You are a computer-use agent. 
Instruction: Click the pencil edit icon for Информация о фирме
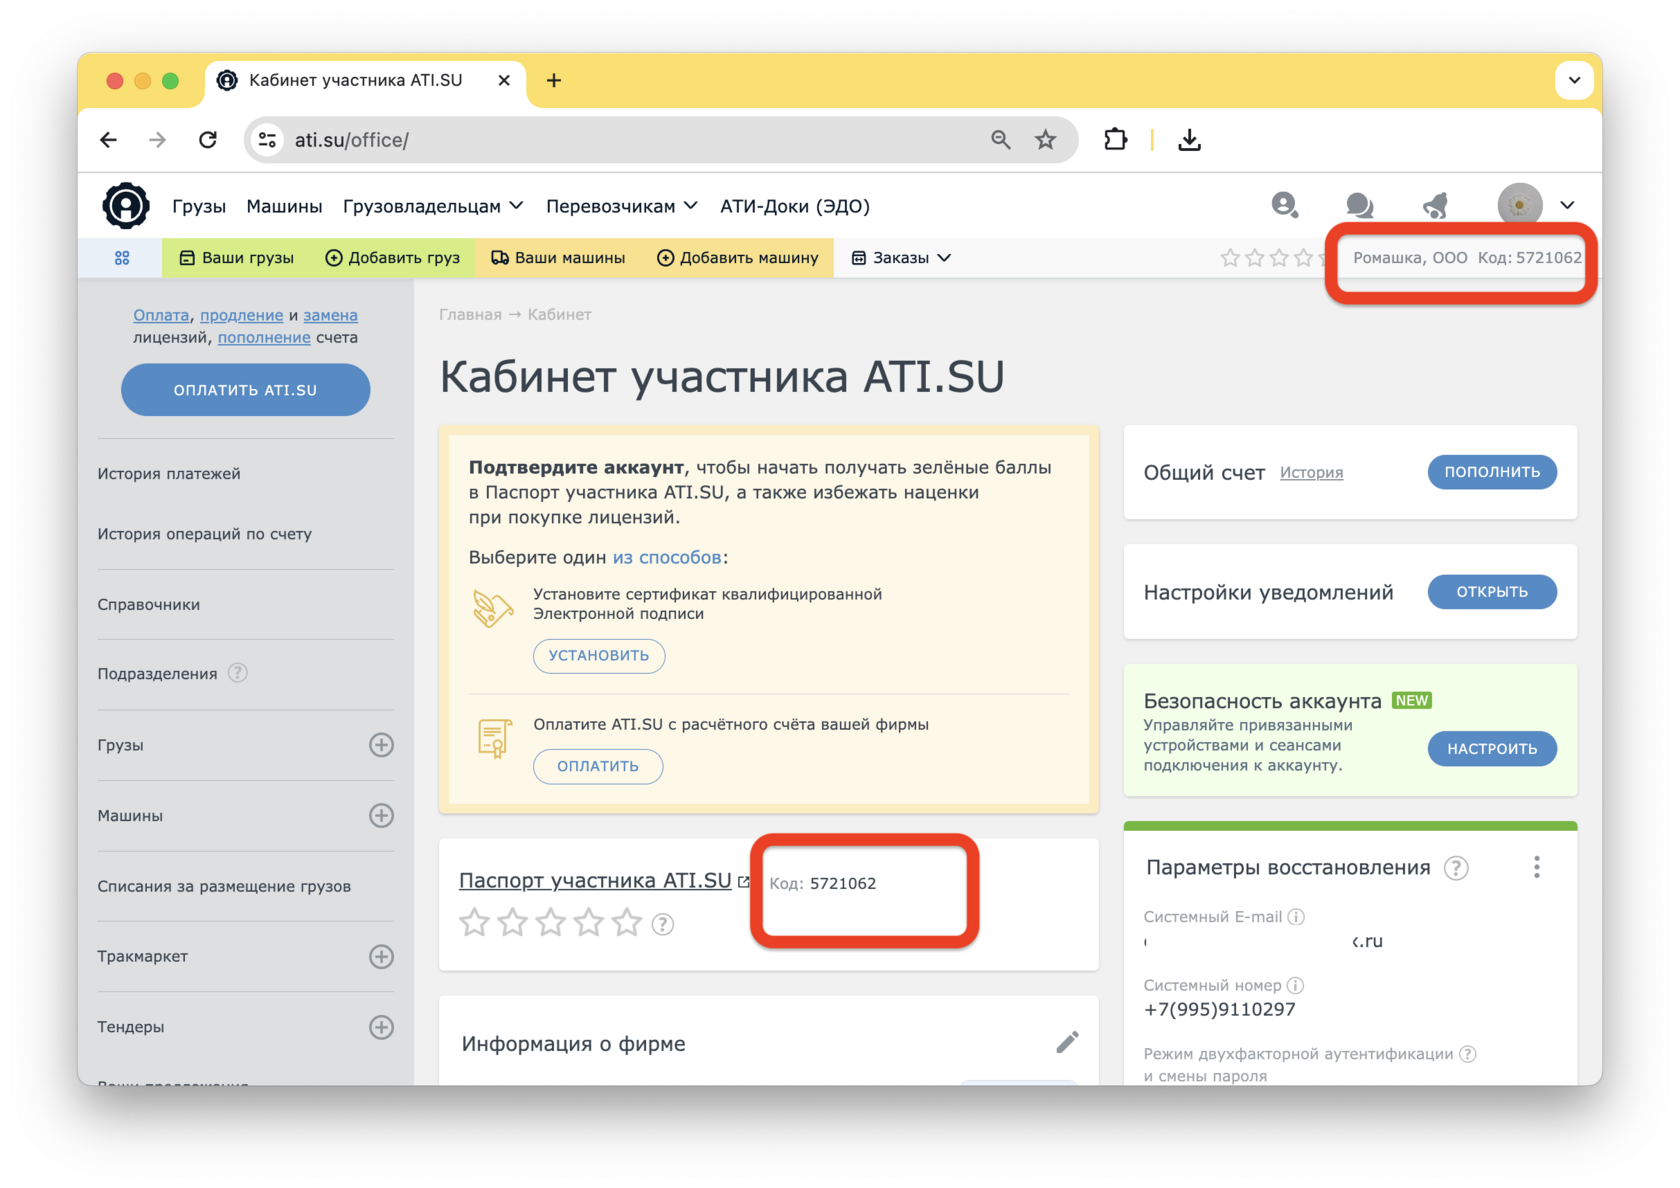1067,1042
